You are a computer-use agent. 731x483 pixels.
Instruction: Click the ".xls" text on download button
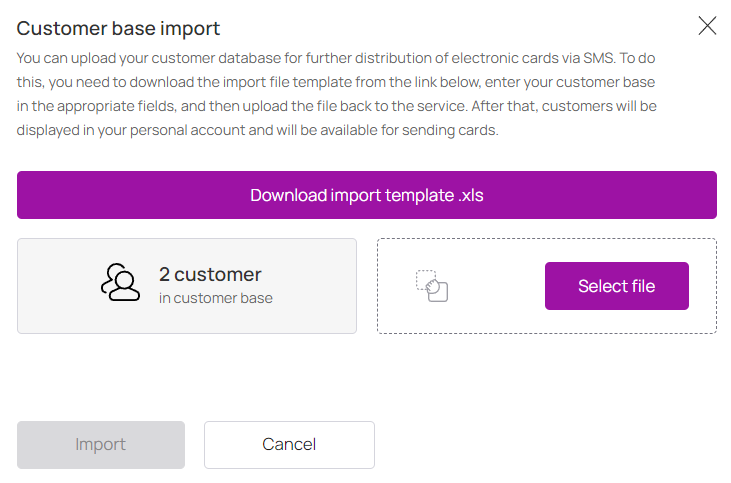point(471,195)
